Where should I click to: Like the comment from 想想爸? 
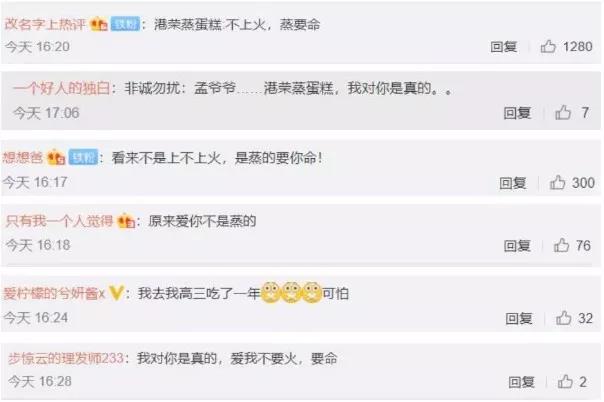(x=557, y=183)
